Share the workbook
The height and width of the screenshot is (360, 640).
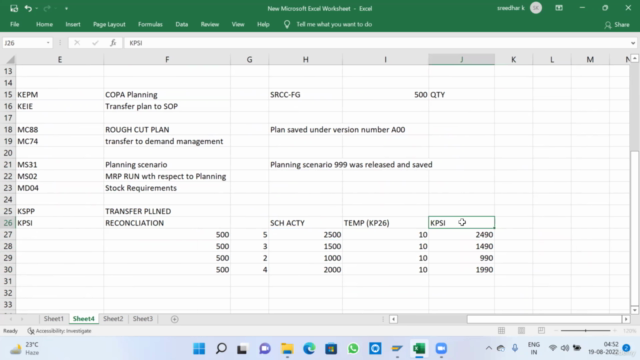pyautogui.click(x=617, y=25)
